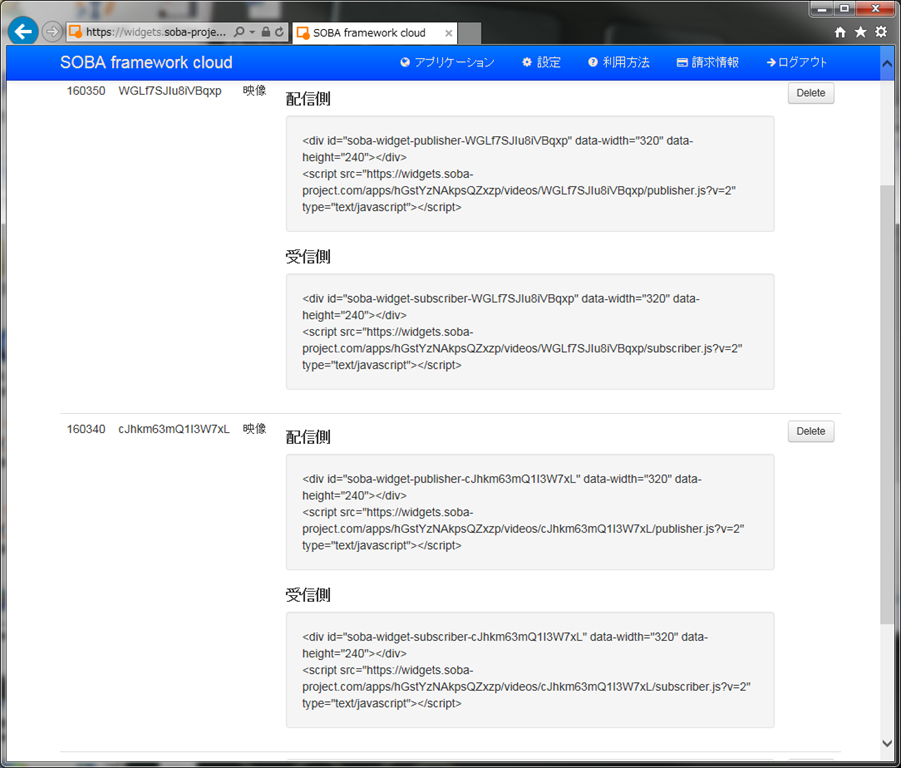This screenshot has width=901, height=768.
Task: Open Favorites star icon
Action: 860,32
